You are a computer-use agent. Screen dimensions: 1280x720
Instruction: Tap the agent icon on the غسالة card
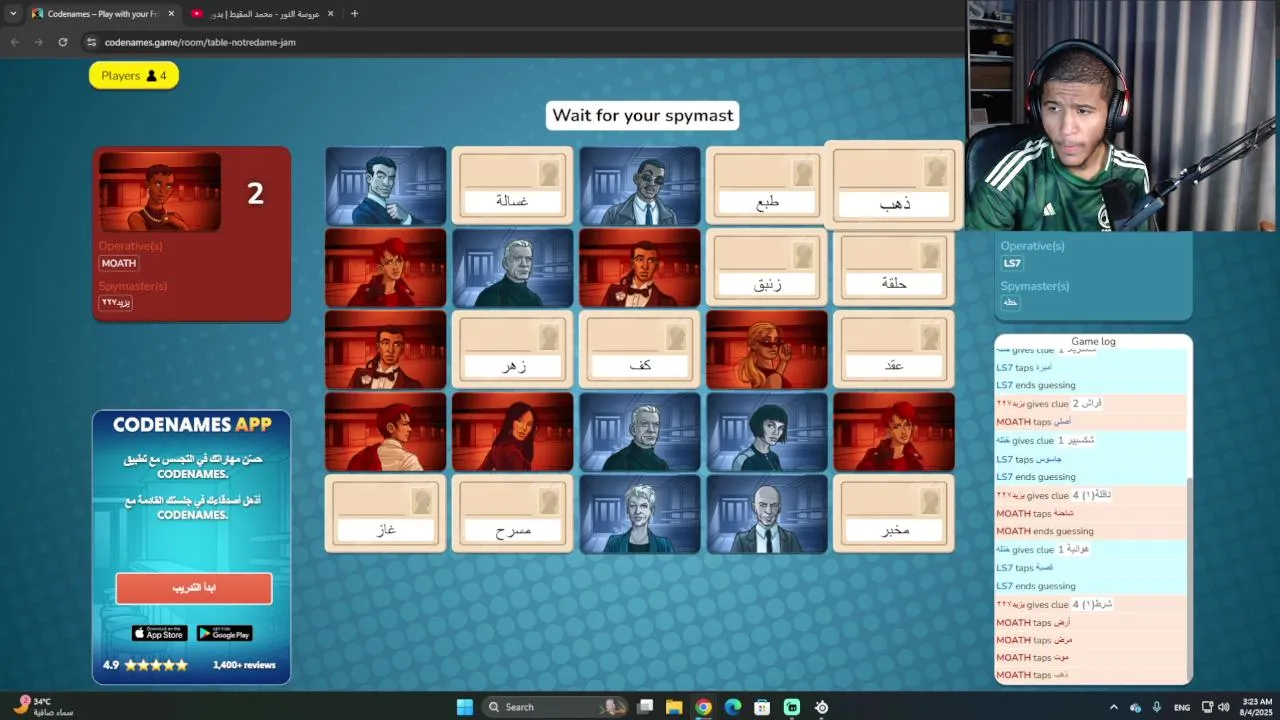tap(549, 174)
